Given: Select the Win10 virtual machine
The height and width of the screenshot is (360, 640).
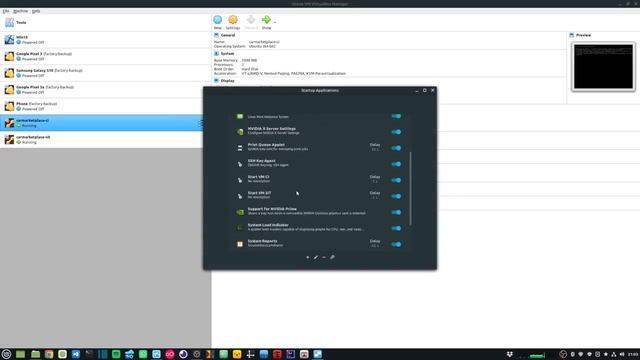Looking at the screenshot, I should tap(105, 40).
